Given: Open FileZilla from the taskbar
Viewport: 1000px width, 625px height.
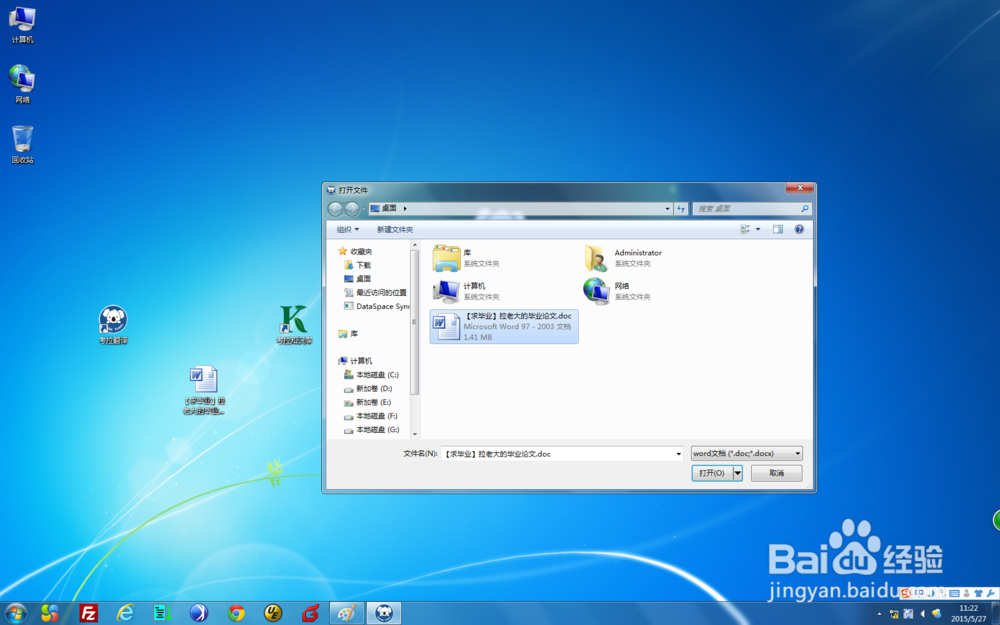Looking at the screenshot, I should coord(88,613).
